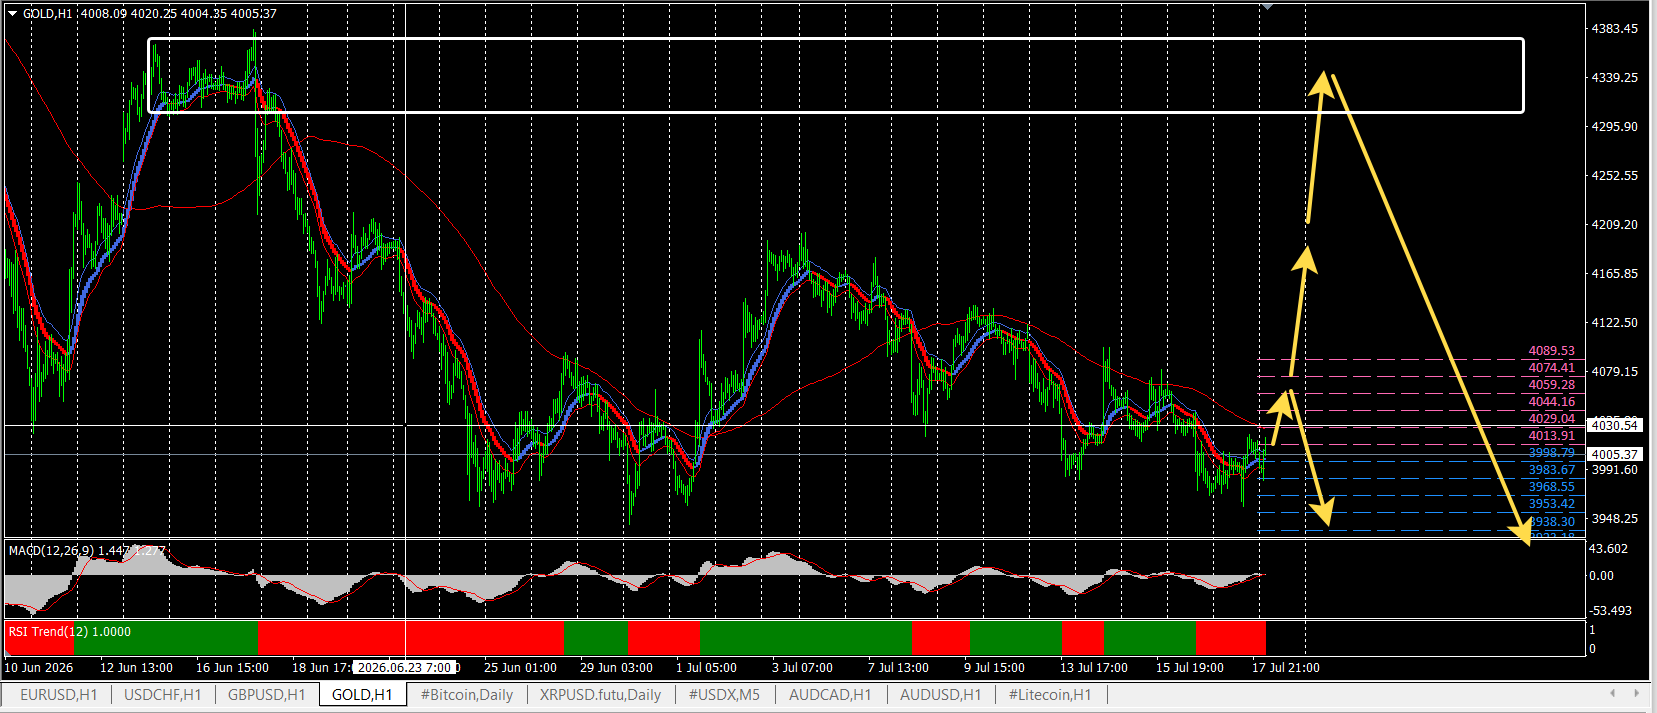1657x713 pixels.
Task: Open the AUDUSD,H1 chart tab
Action: click(940, 695)
